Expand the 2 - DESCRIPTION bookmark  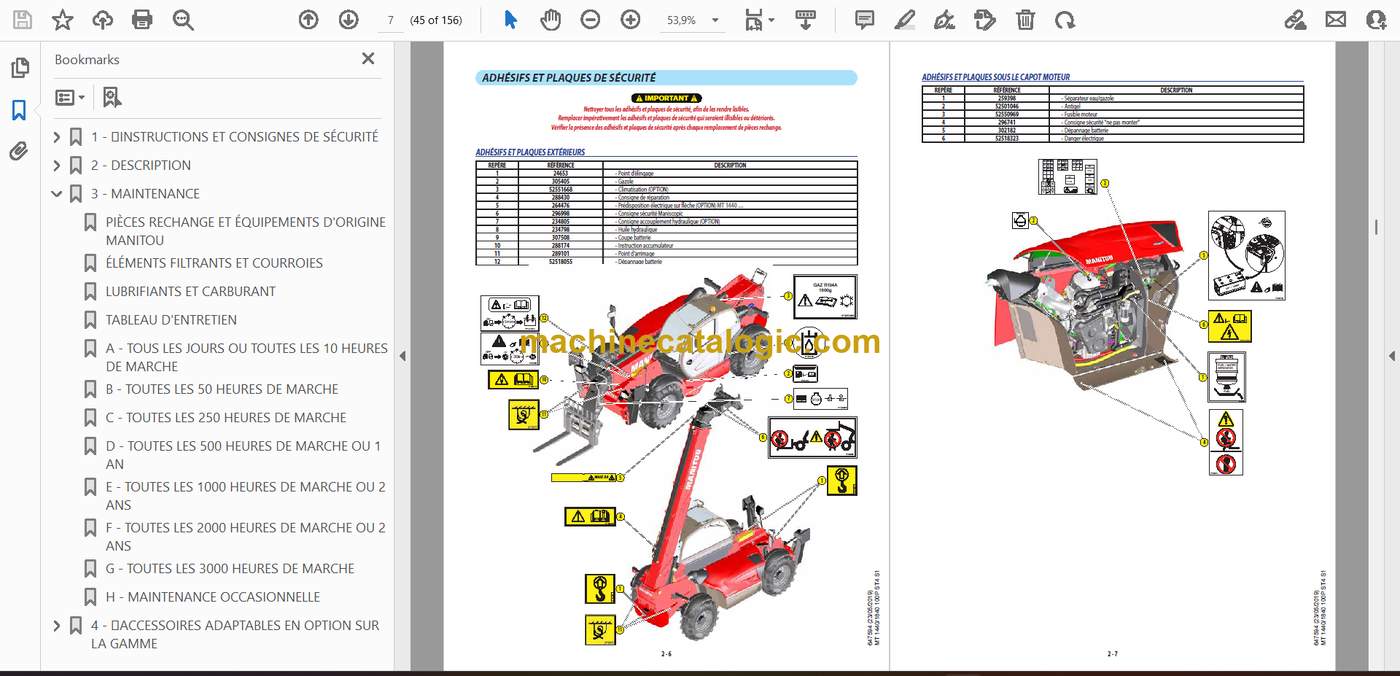coord(57,166)
